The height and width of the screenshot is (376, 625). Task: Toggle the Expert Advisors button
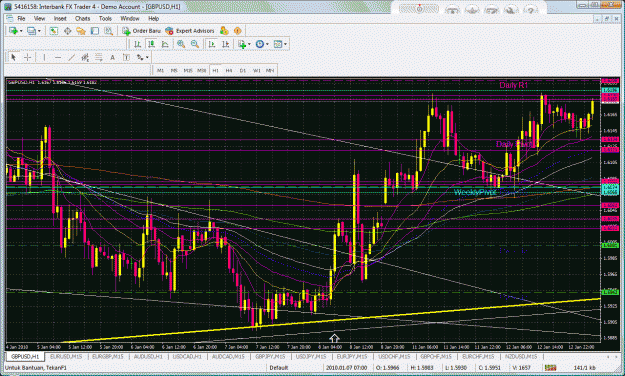coord(190,31)
